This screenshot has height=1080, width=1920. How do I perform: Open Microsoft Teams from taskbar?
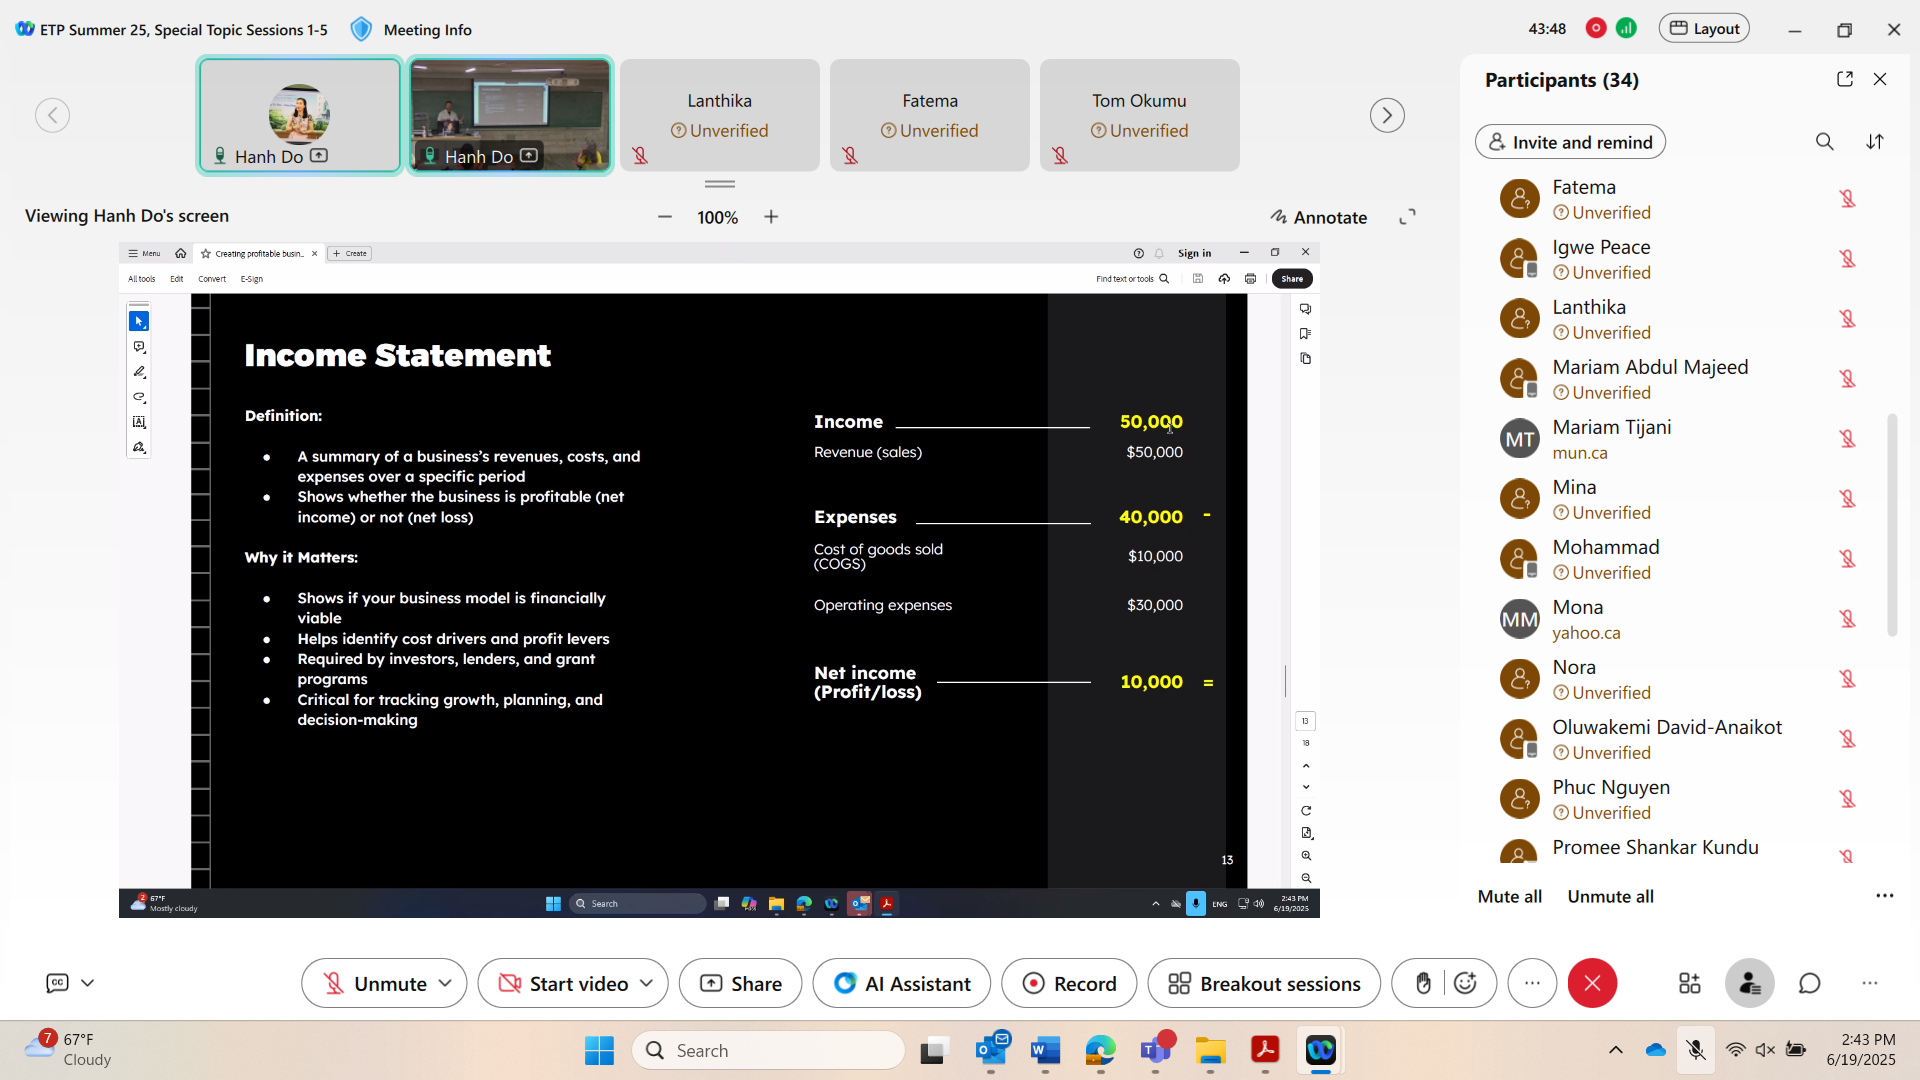pyautogui.click(x=1155, y=1050)
